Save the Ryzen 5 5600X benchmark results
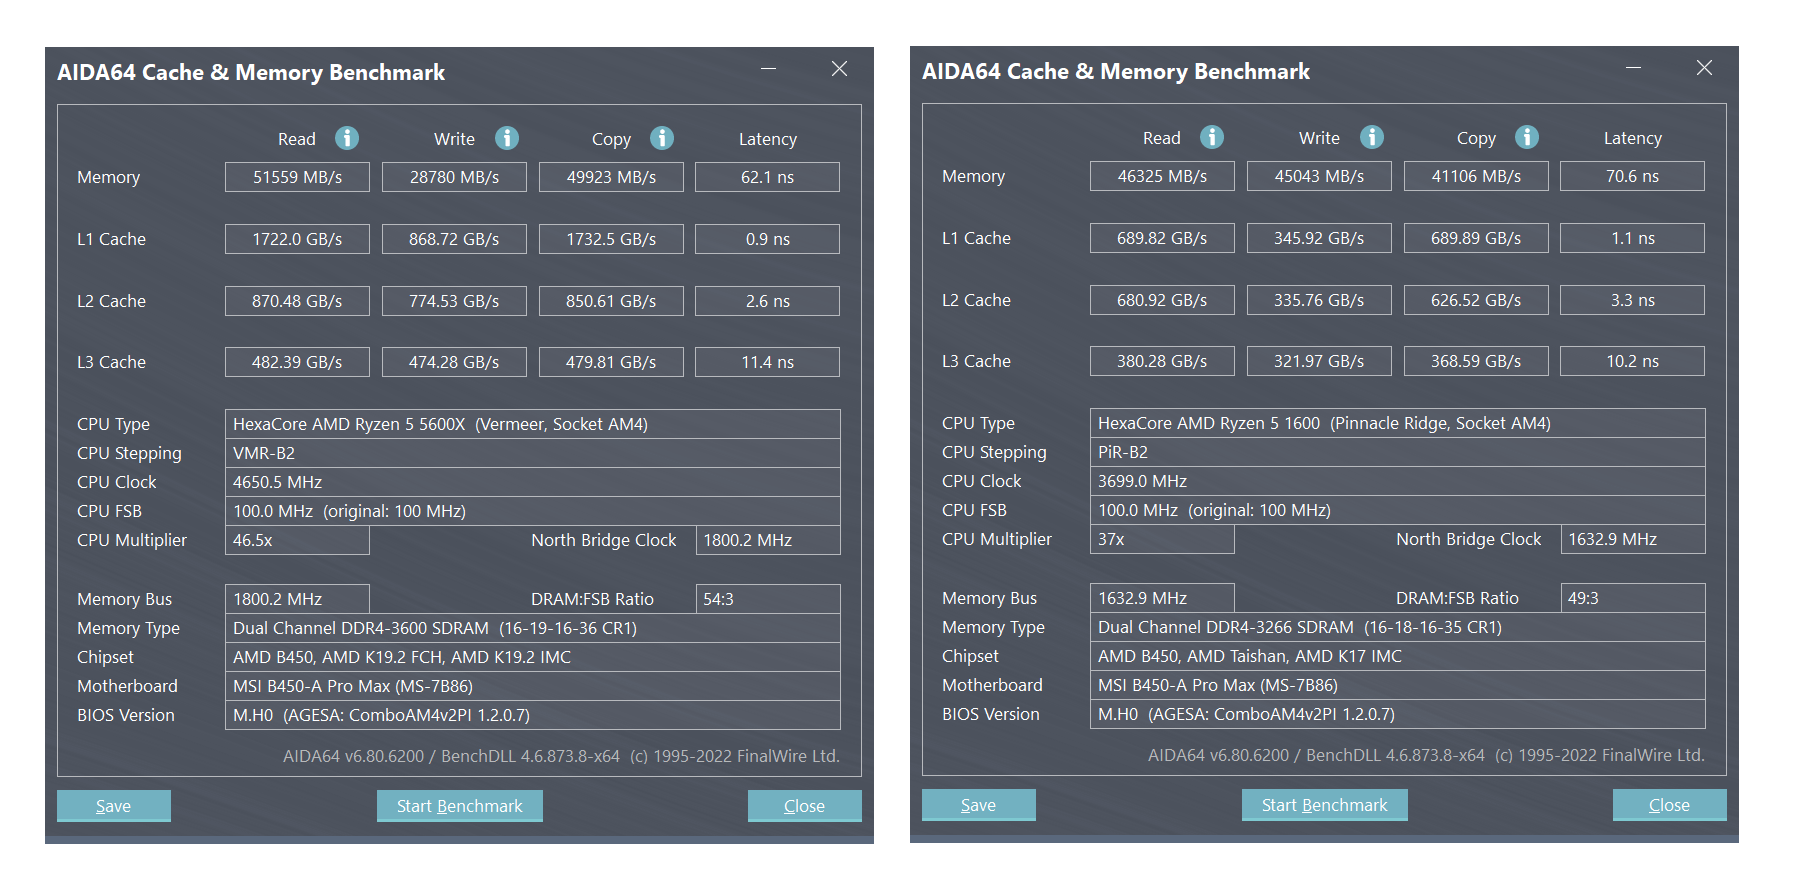1793x885 pixels. [x=113, y=806]
